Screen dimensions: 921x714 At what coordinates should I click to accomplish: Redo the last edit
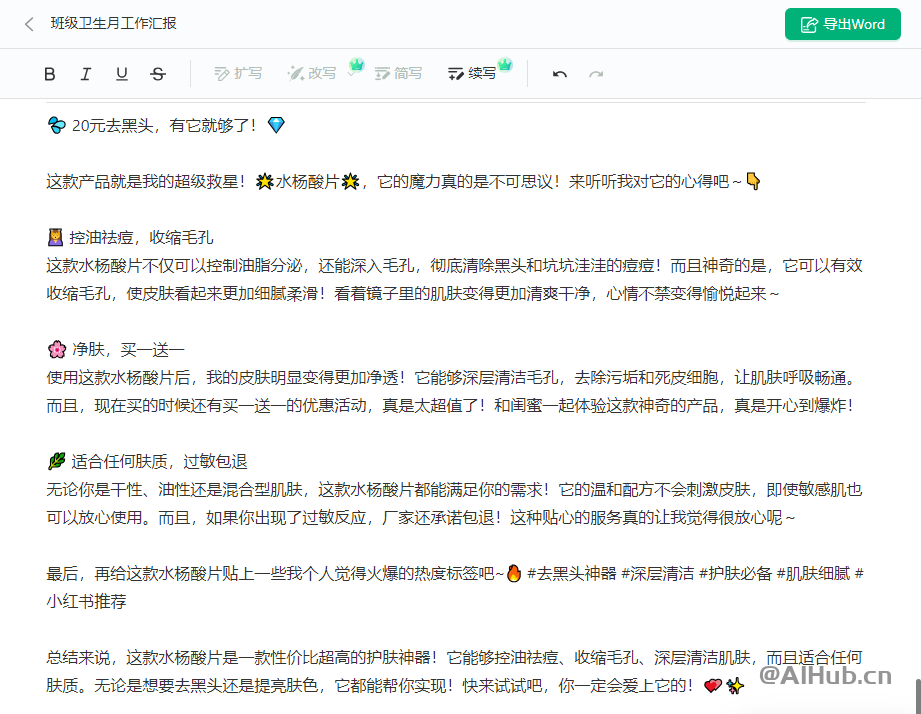[x=596, y=74]
